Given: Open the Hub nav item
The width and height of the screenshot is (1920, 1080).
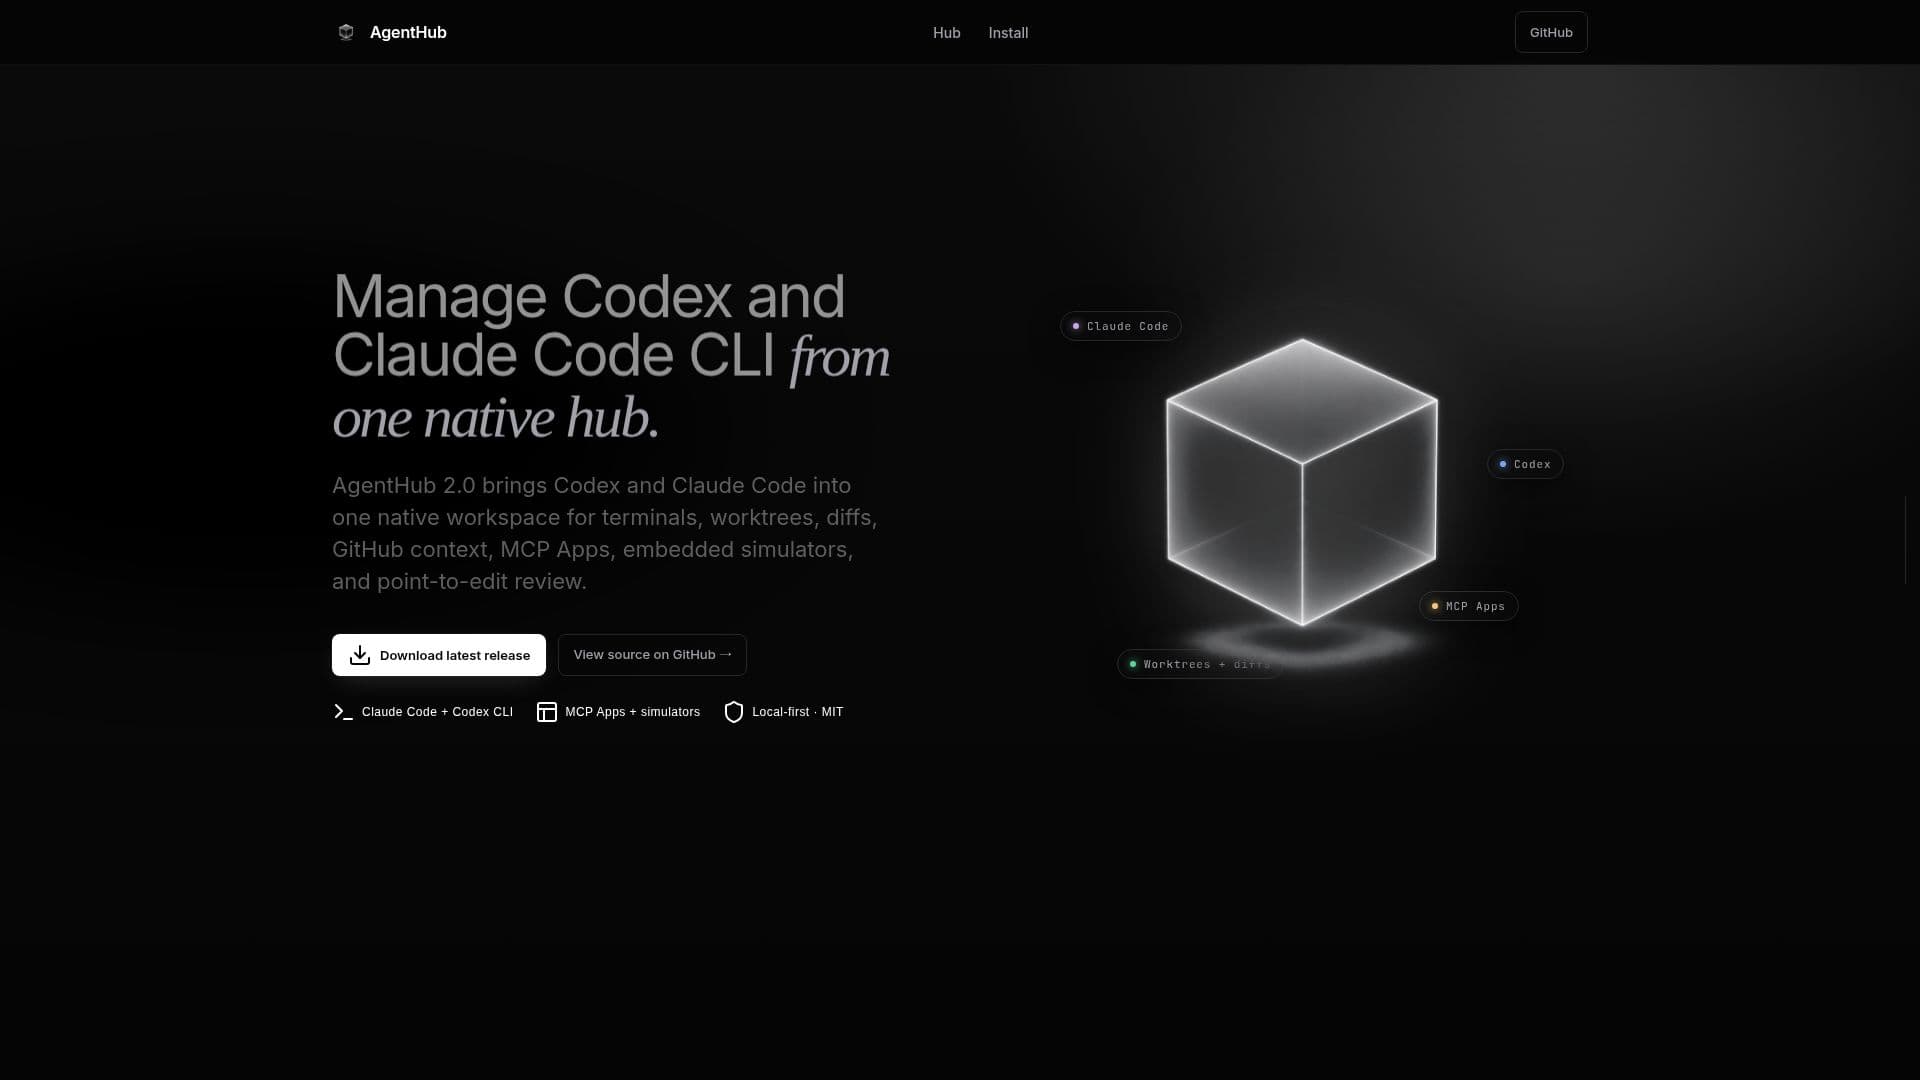Looking at the screenshot, I should (946, 33).
